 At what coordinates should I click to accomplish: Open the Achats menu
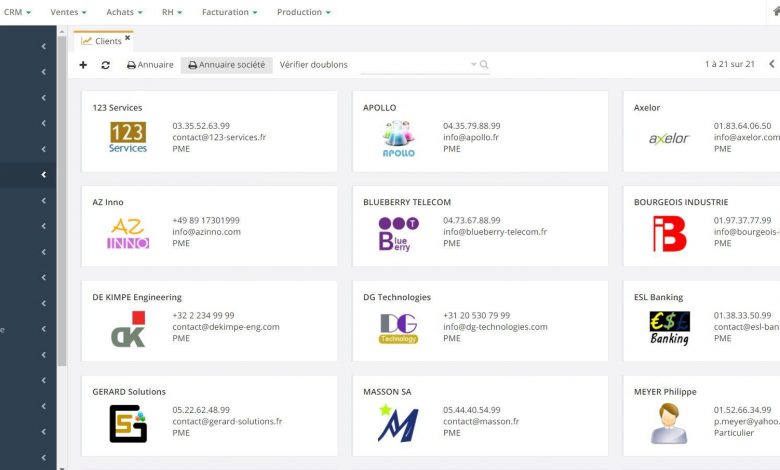click(x=124, y=12)
